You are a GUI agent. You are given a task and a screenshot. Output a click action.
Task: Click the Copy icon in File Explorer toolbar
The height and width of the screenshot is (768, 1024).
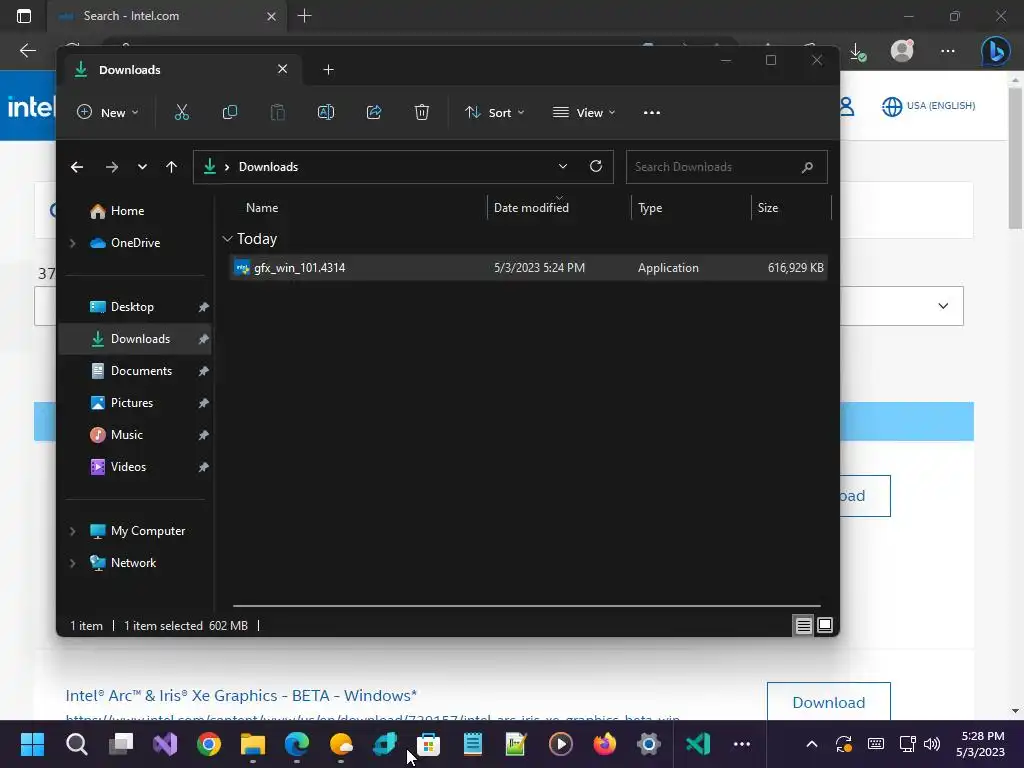click(x=230, y=112)
